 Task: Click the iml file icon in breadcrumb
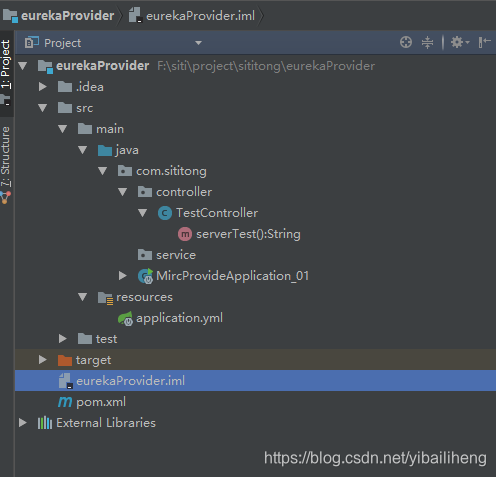click(x=136, y=15)
